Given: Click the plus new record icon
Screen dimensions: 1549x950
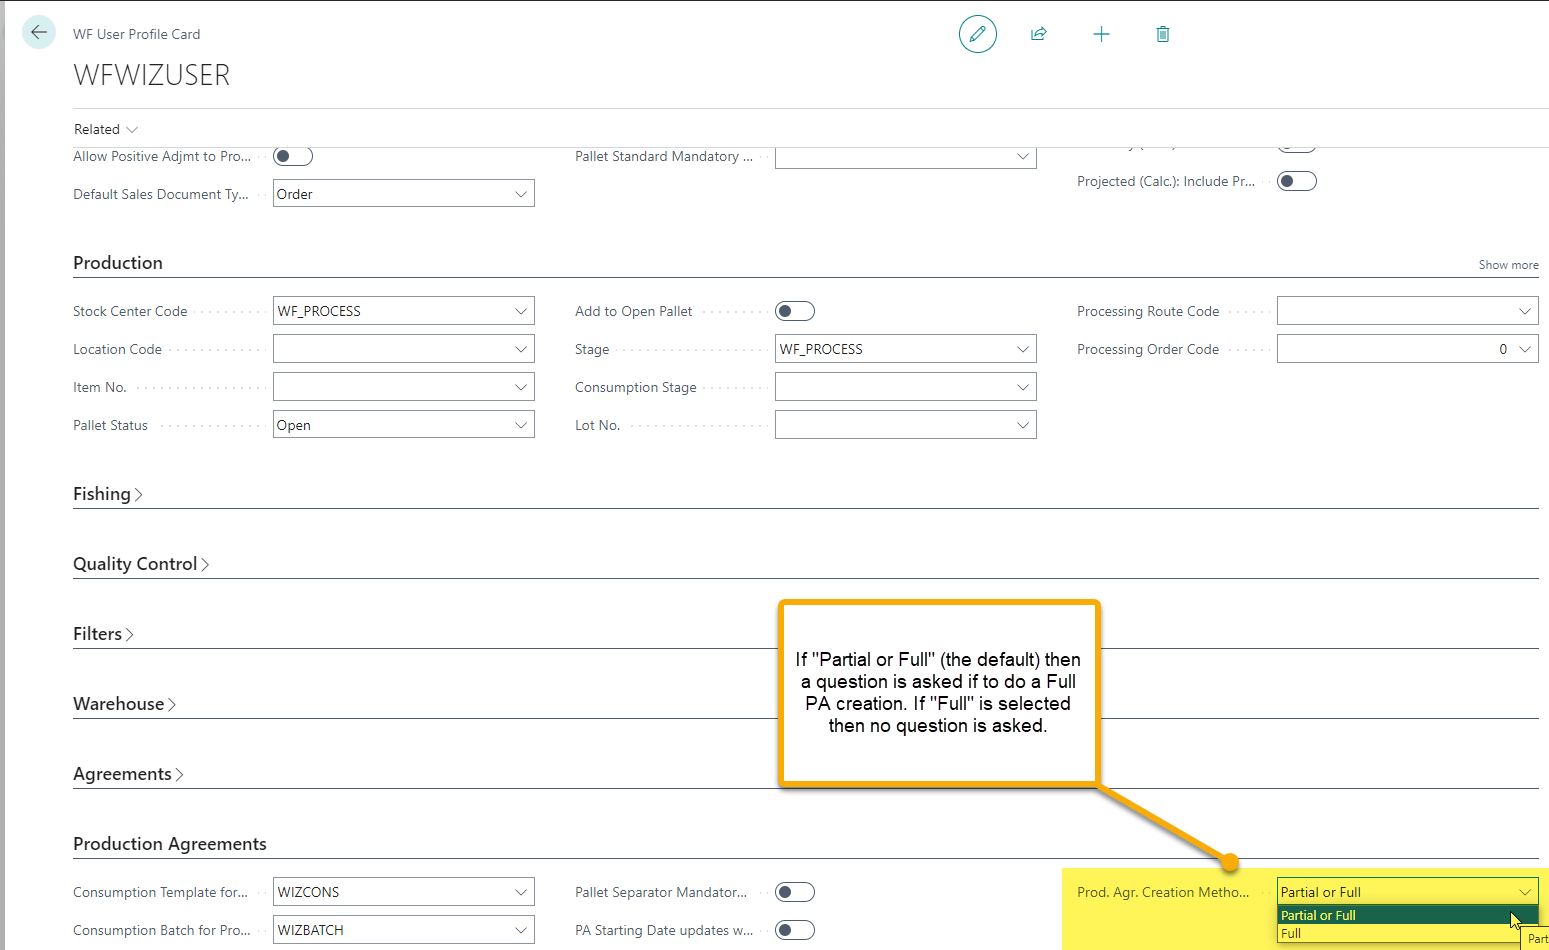Looking at the screenshot, I should pos(1101,34).
